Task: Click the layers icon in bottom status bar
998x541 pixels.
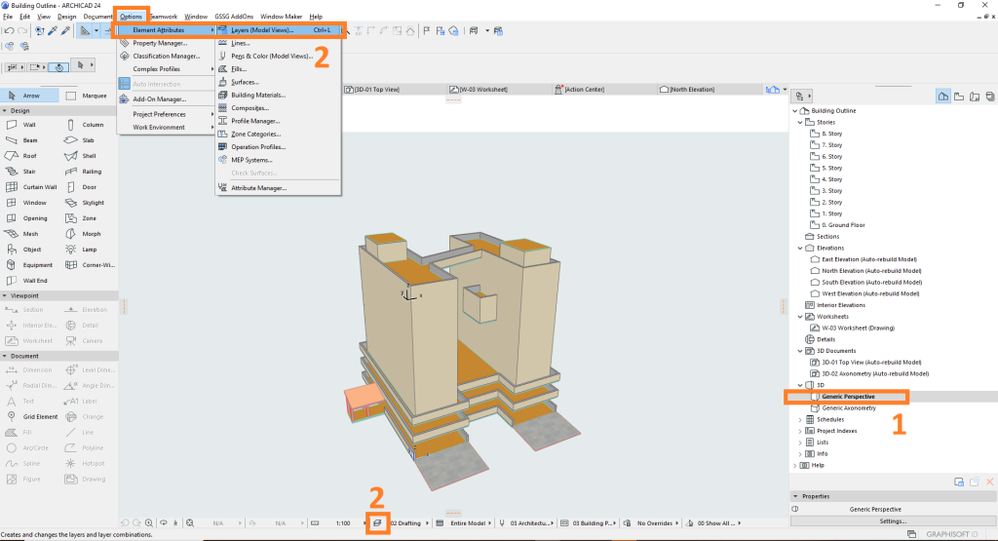Action: (377, 523)
